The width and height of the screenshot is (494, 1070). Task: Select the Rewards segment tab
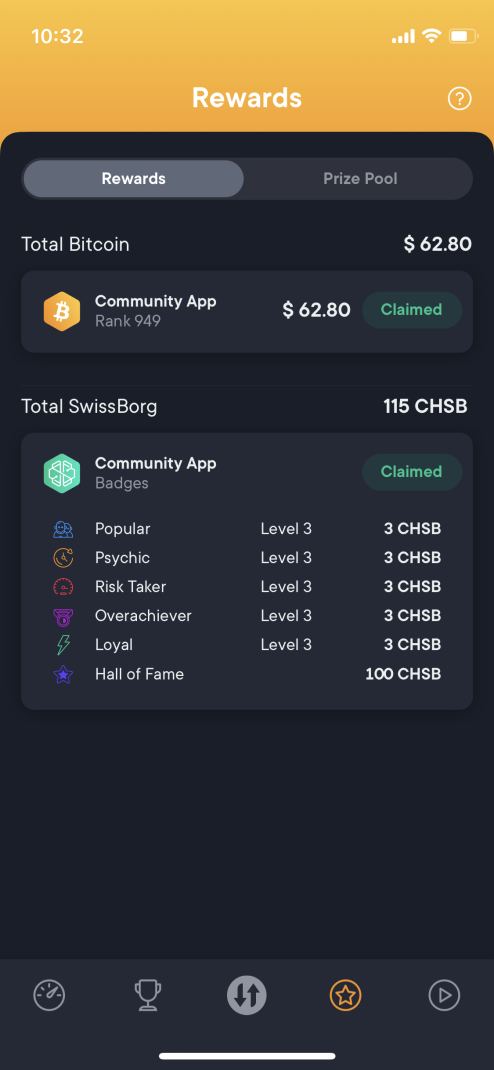pos(134,179)
